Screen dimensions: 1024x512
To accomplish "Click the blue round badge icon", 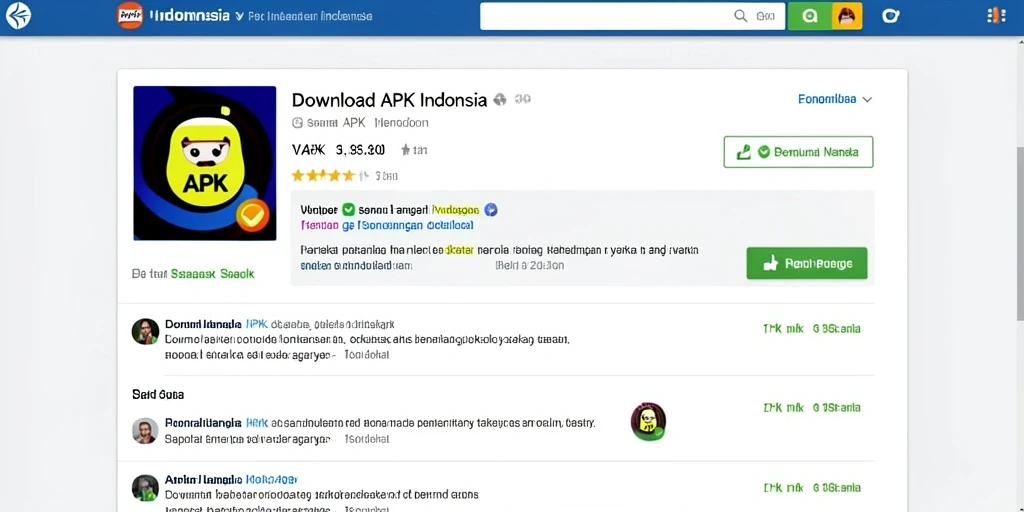I will tap(491, 210).
